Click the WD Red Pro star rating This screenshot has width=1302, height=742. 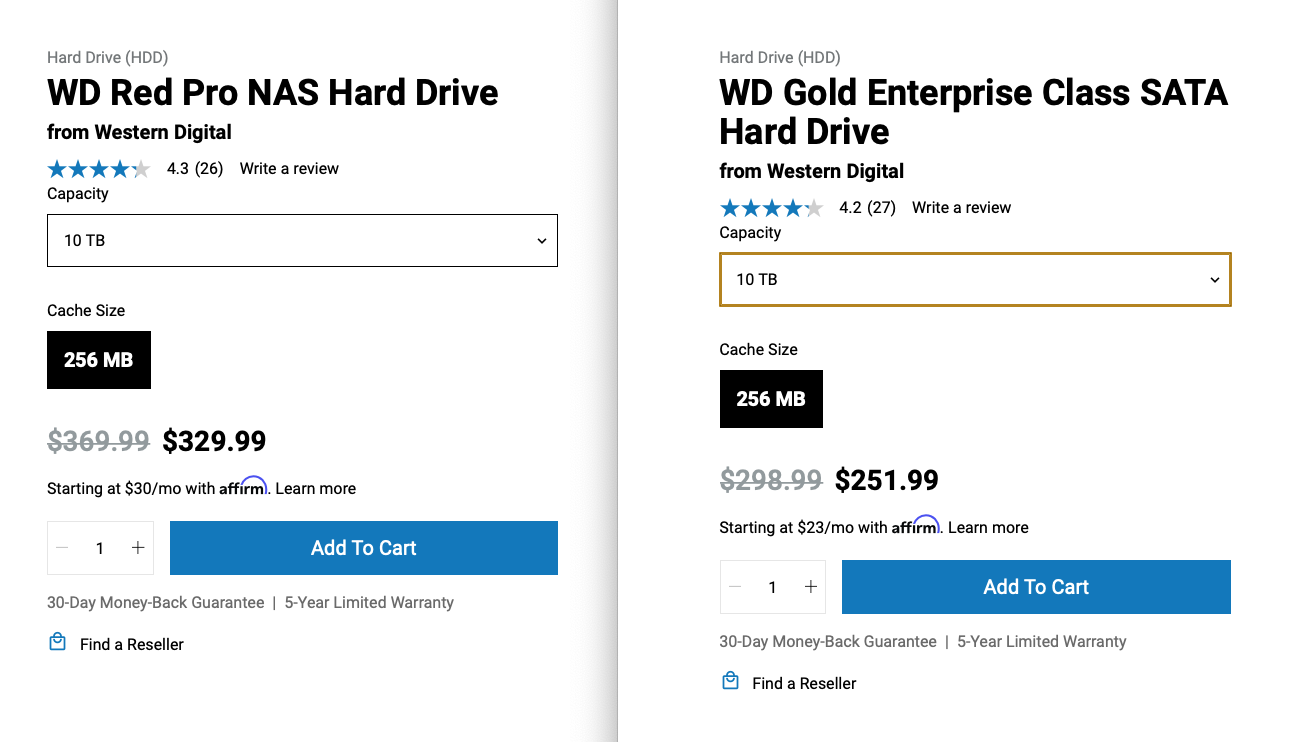point(99,169)
